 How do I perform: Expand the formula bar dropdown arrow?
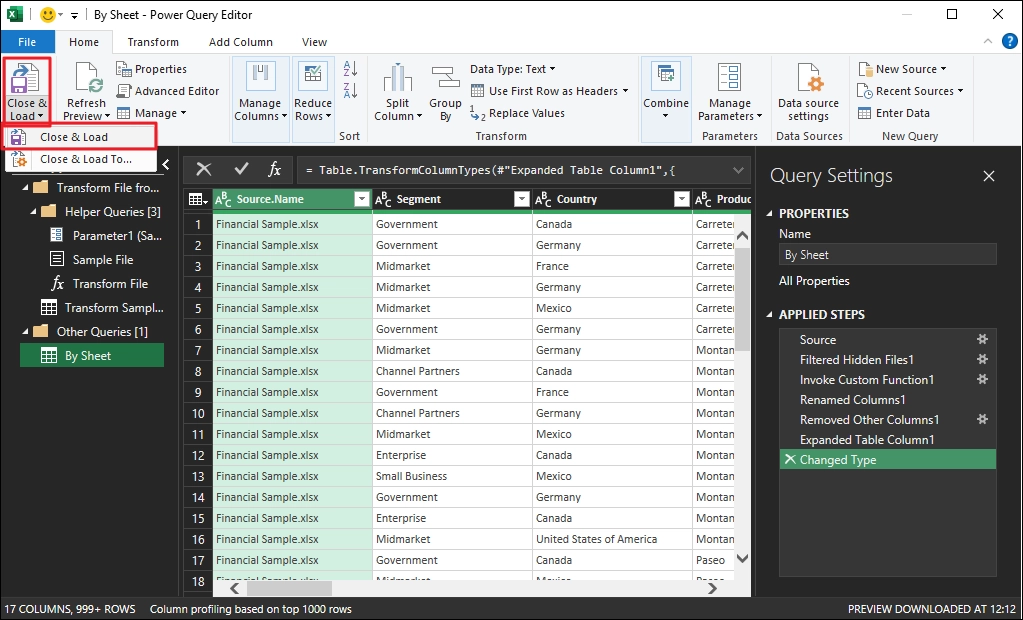[x=739, y=170]
